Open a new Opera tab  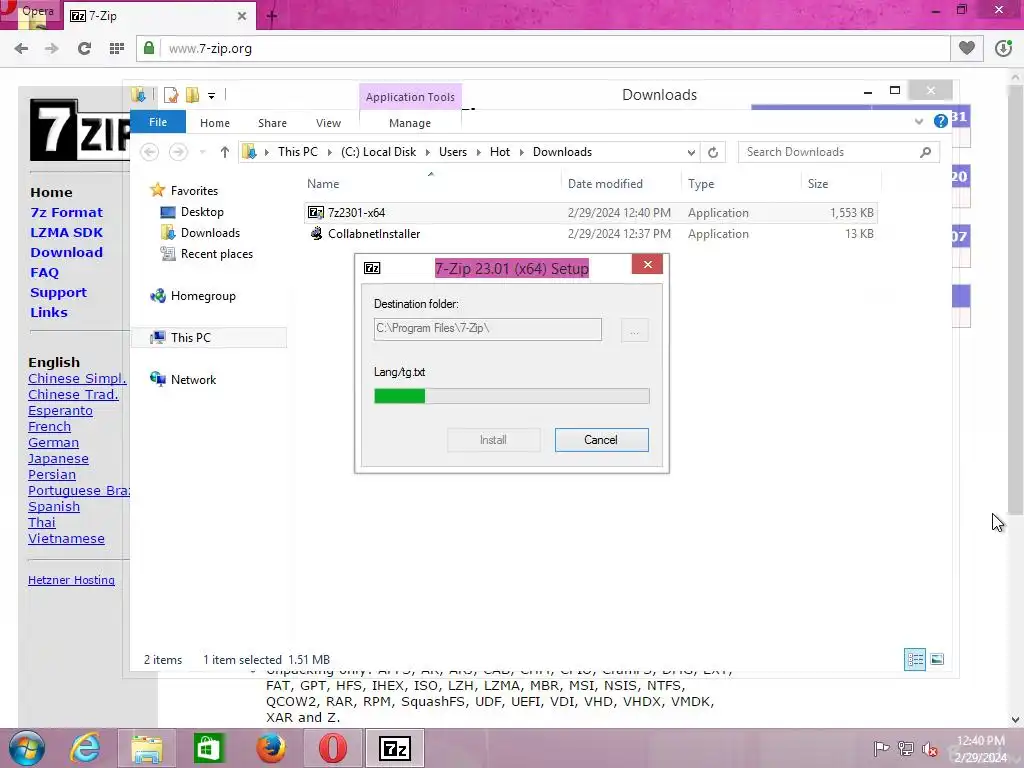272,16
